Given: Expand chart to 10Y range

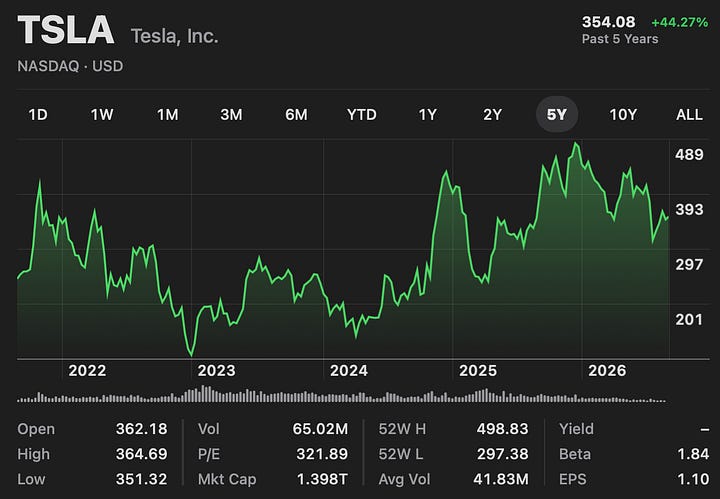Looking at the screenshot, I should (x=623, y=114).
